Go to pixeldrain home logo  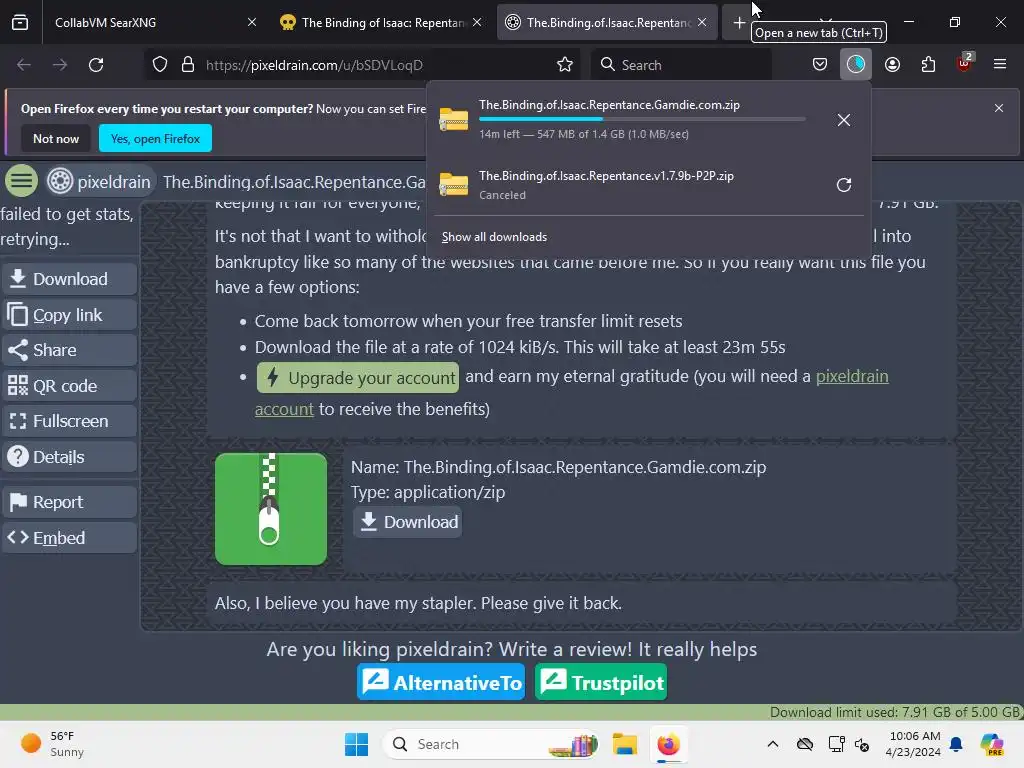pyautogui.click(x=99, y=182)
